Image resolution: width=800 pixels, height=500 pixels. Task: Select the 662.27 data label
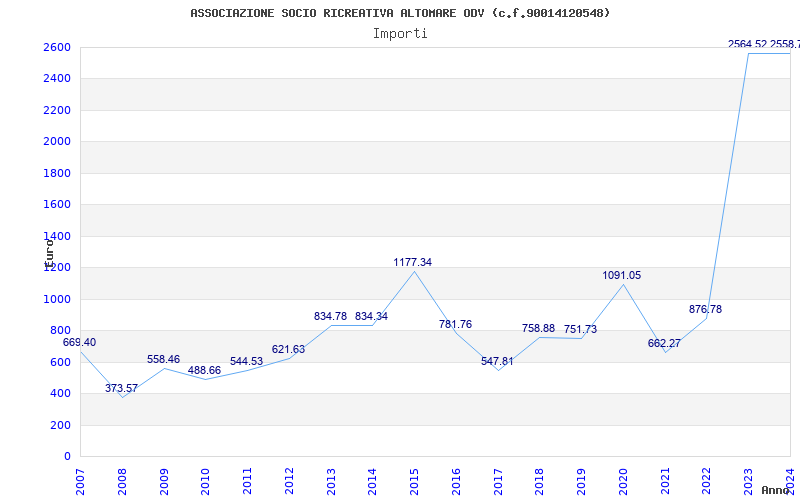(664, 343)
